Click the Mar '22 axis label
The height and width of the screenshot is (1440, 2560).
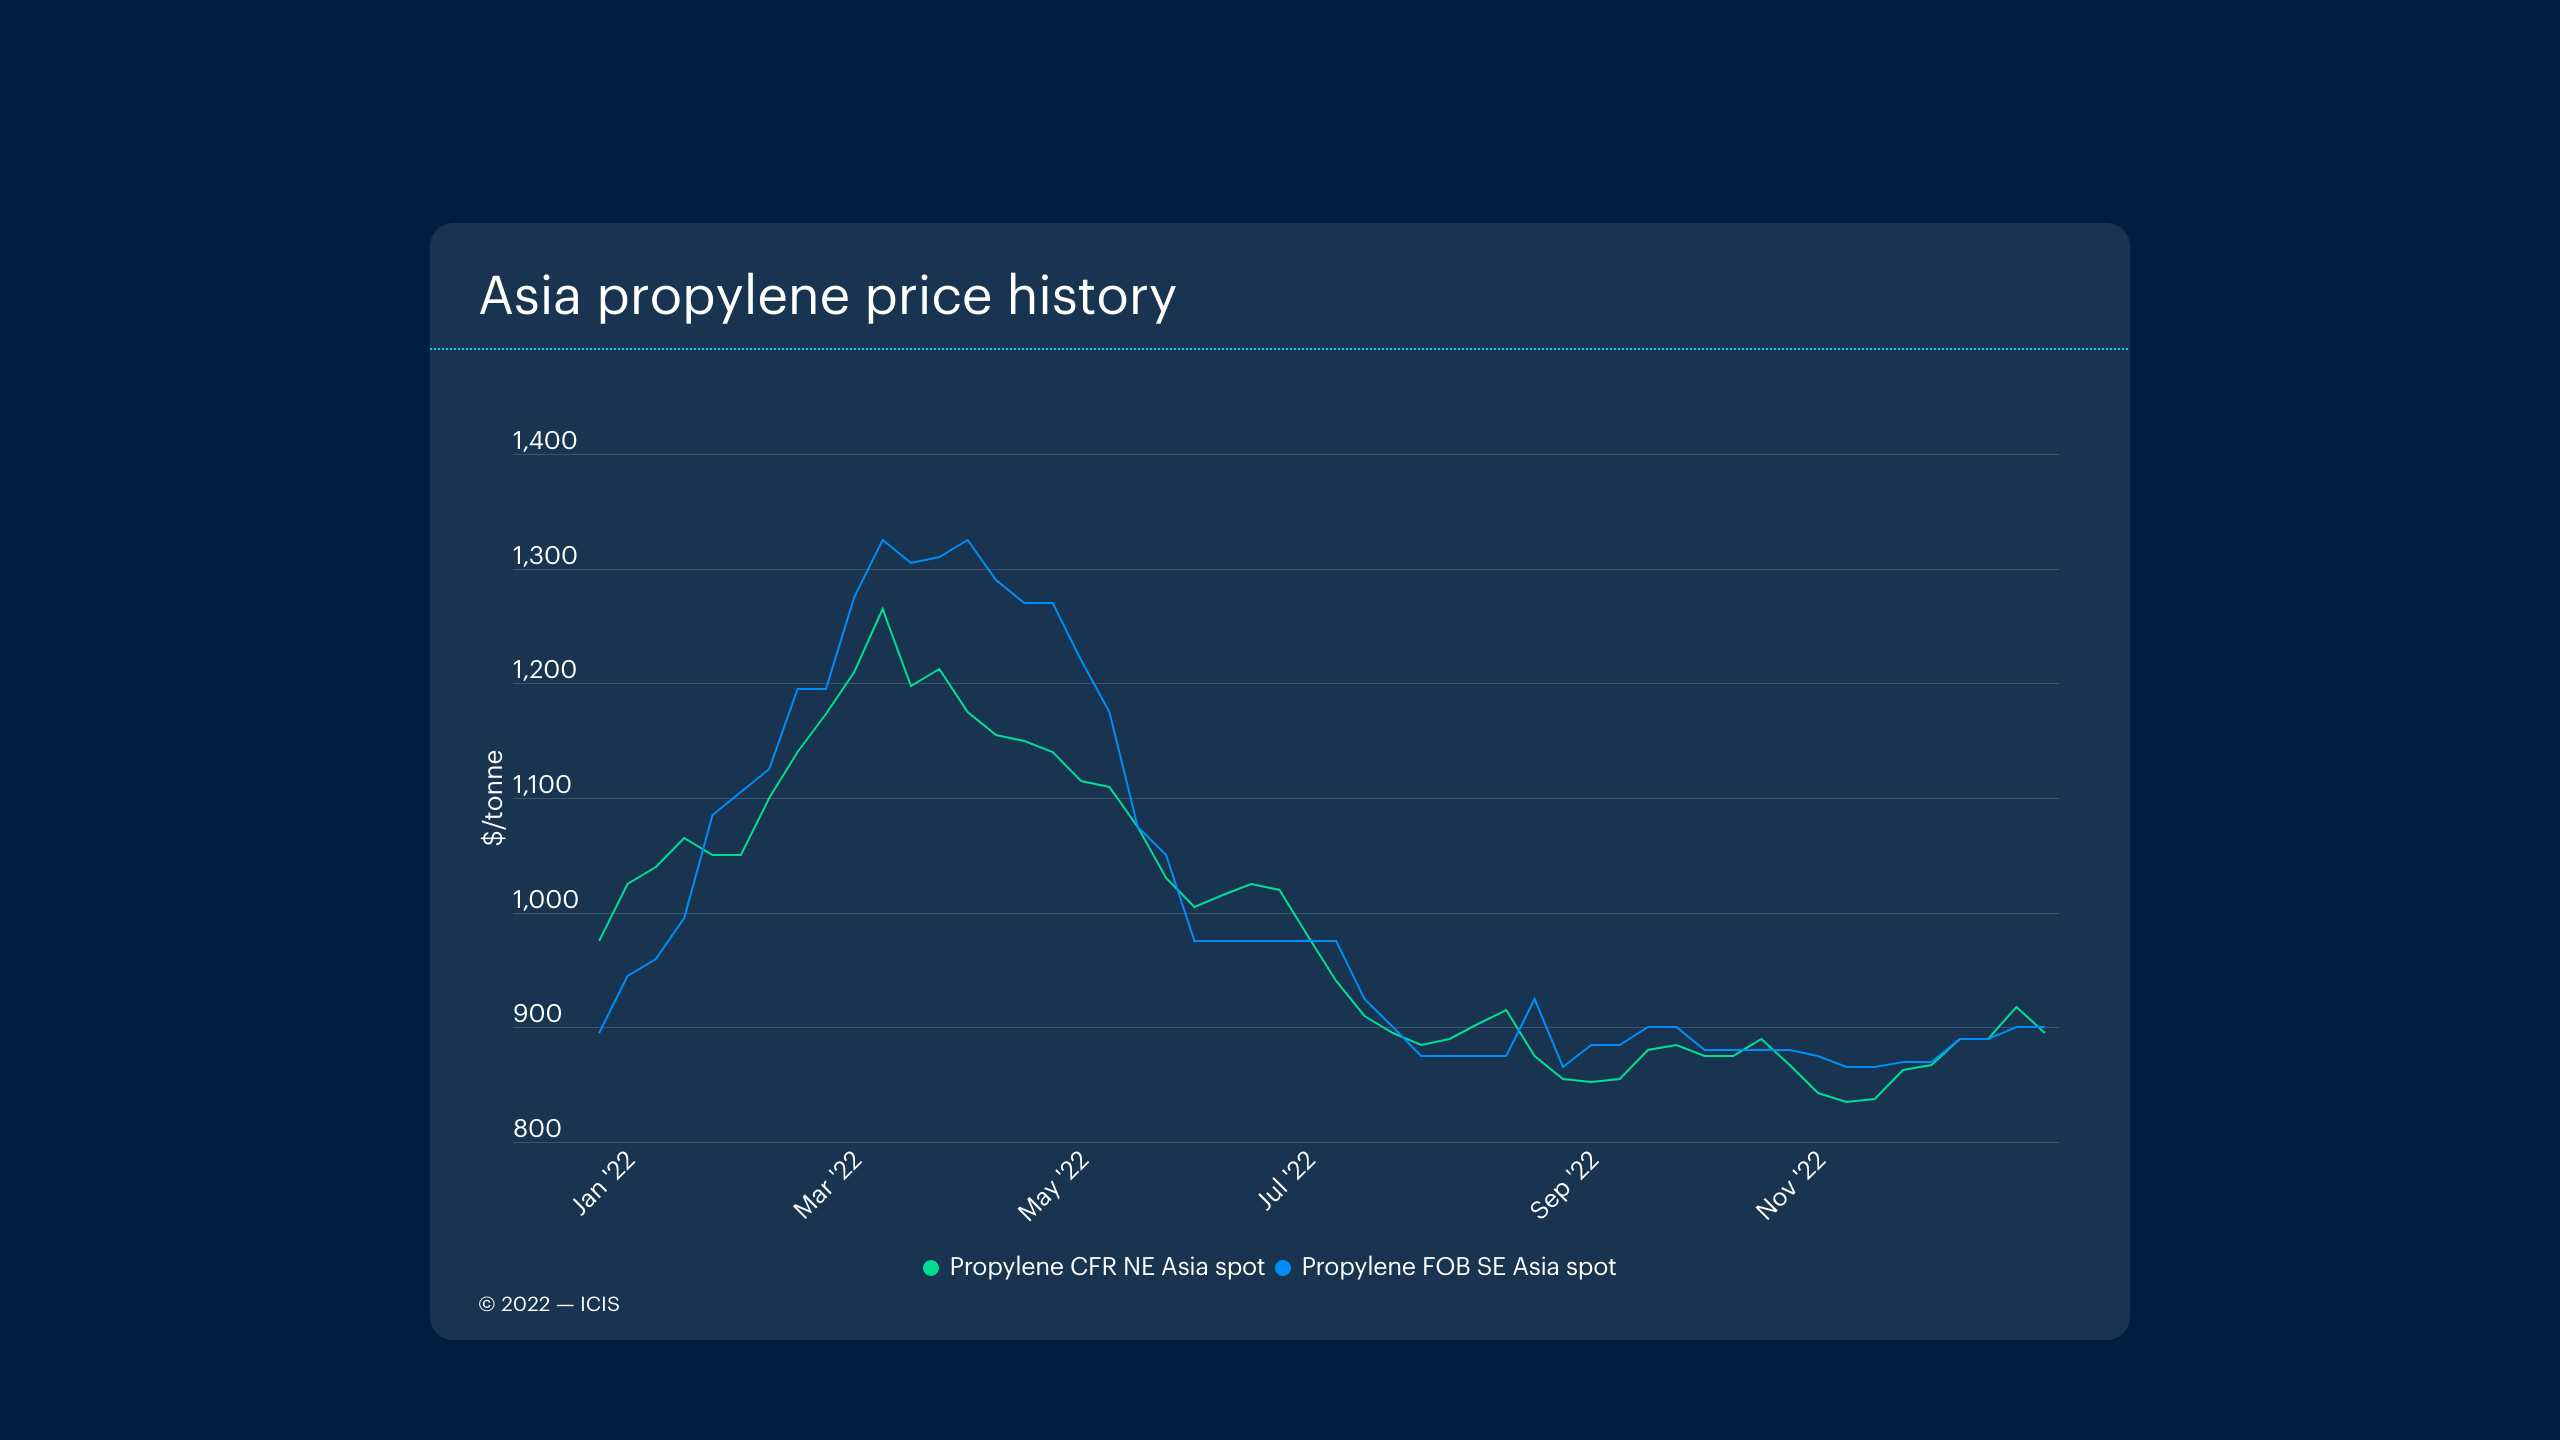click(828, 1185)
